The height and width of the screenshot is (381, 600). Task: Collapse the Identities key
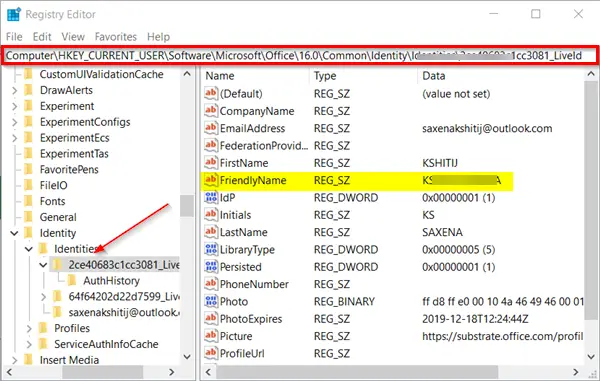(x=29, y=249)
